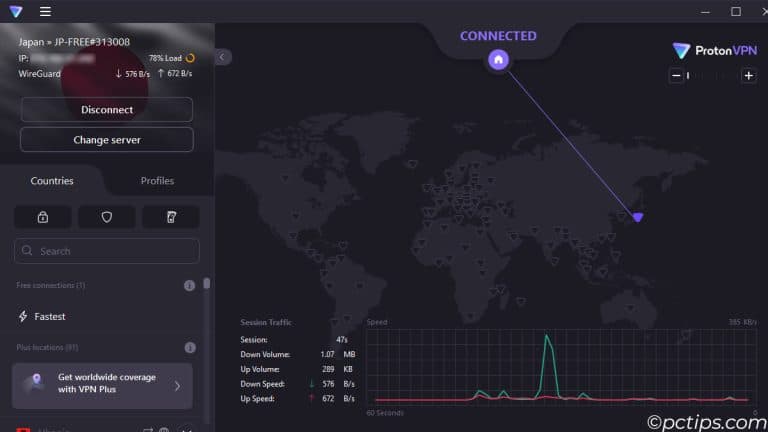The width and height of the screenshot is (768, 432).
Task: Show info for Plus locations
Action: click(x=190, y=348)
